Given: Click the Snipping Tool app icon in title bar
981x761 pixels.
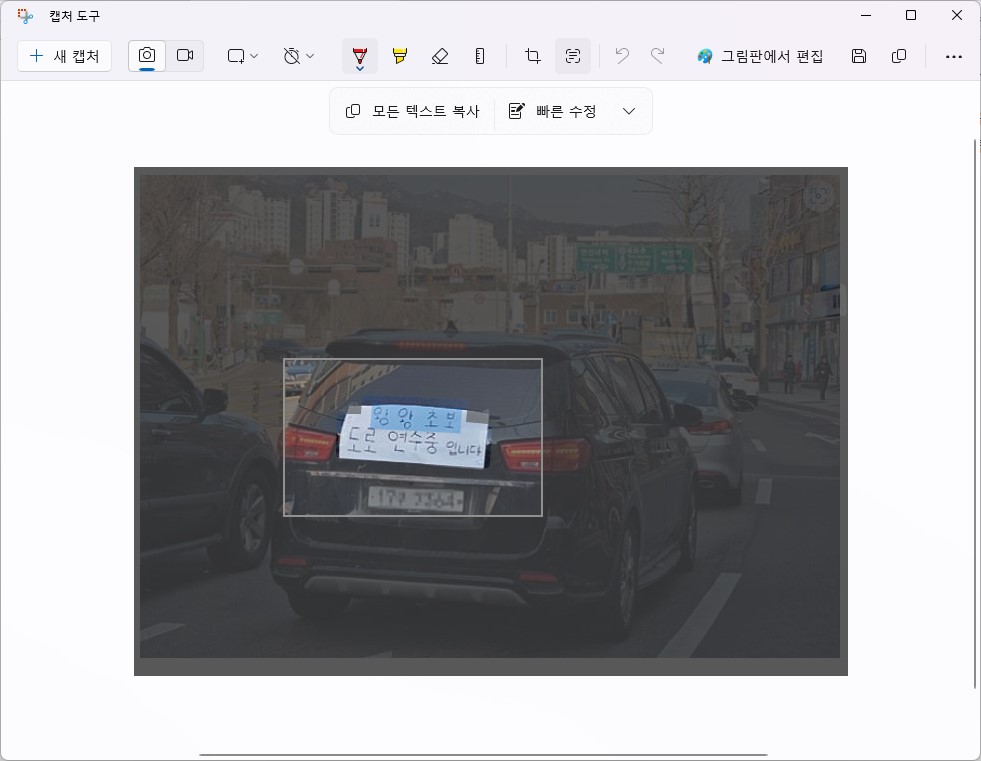Looking at the screenshot, I should tap(25, 16).
